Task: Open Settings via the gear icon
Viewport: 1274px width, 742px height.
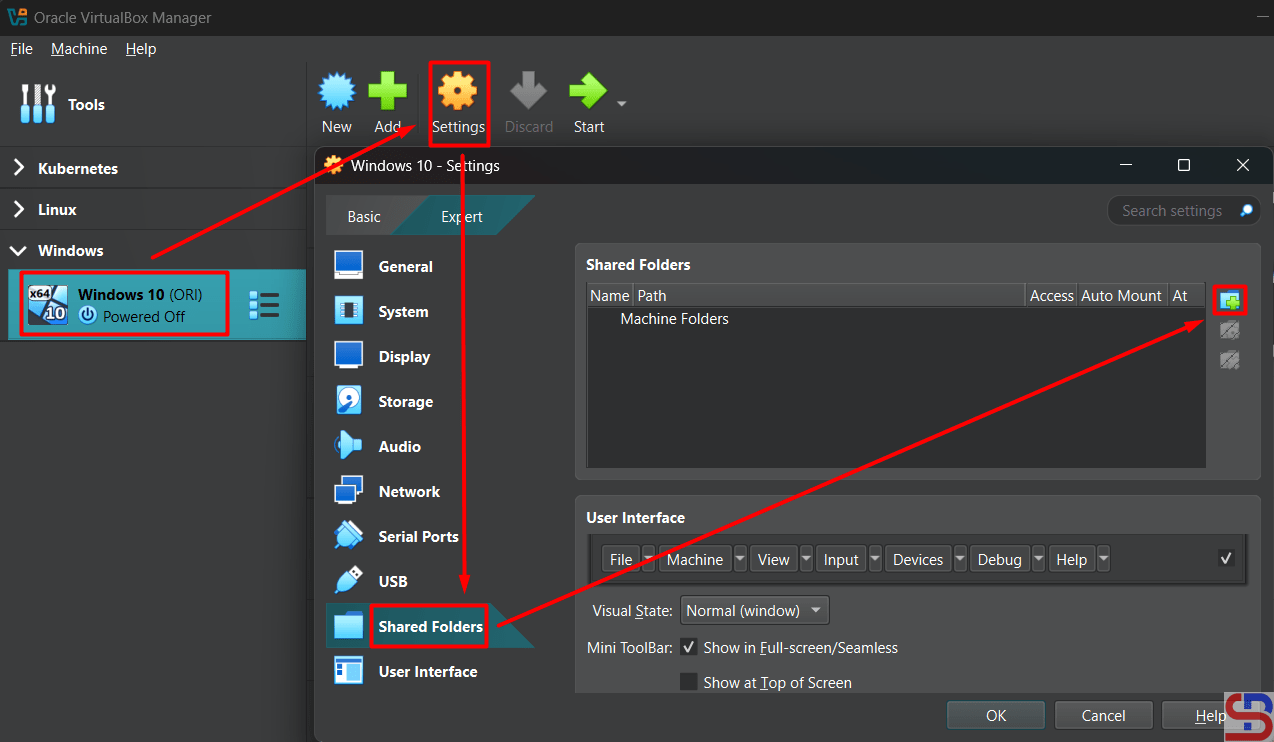Action: point(458,93)
